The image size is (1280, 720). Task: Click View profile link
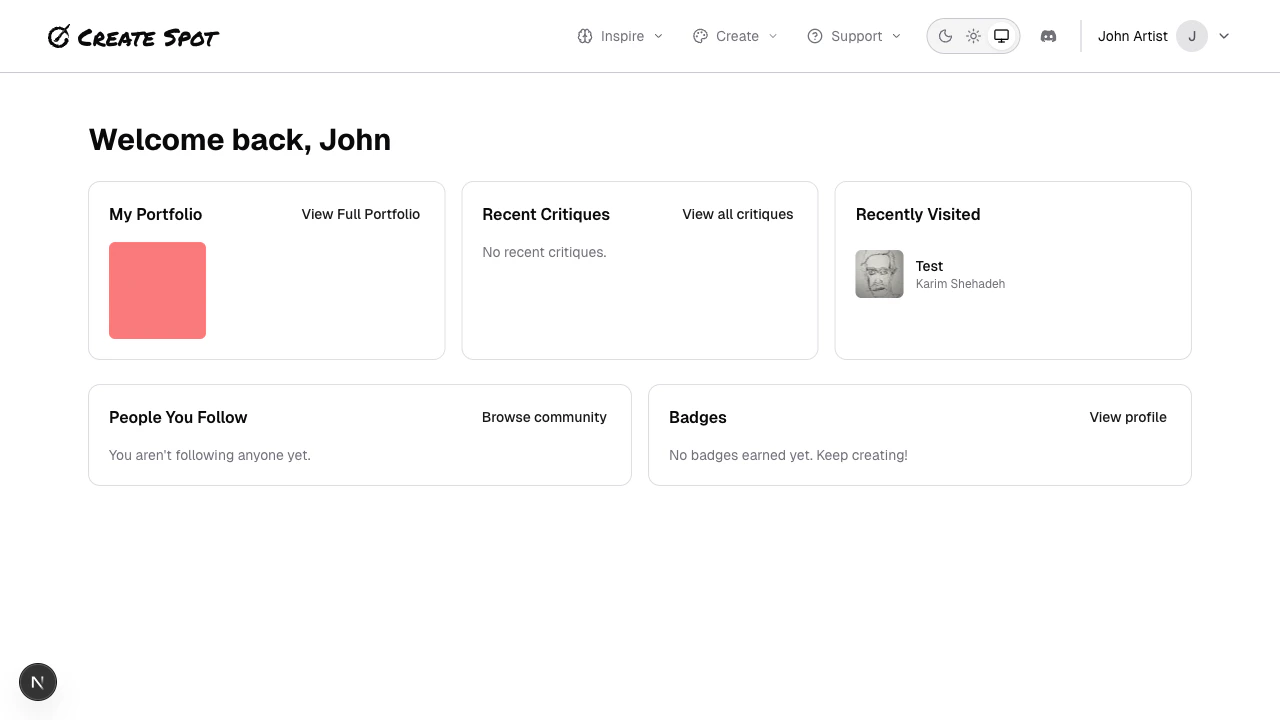coord(1128,417)
